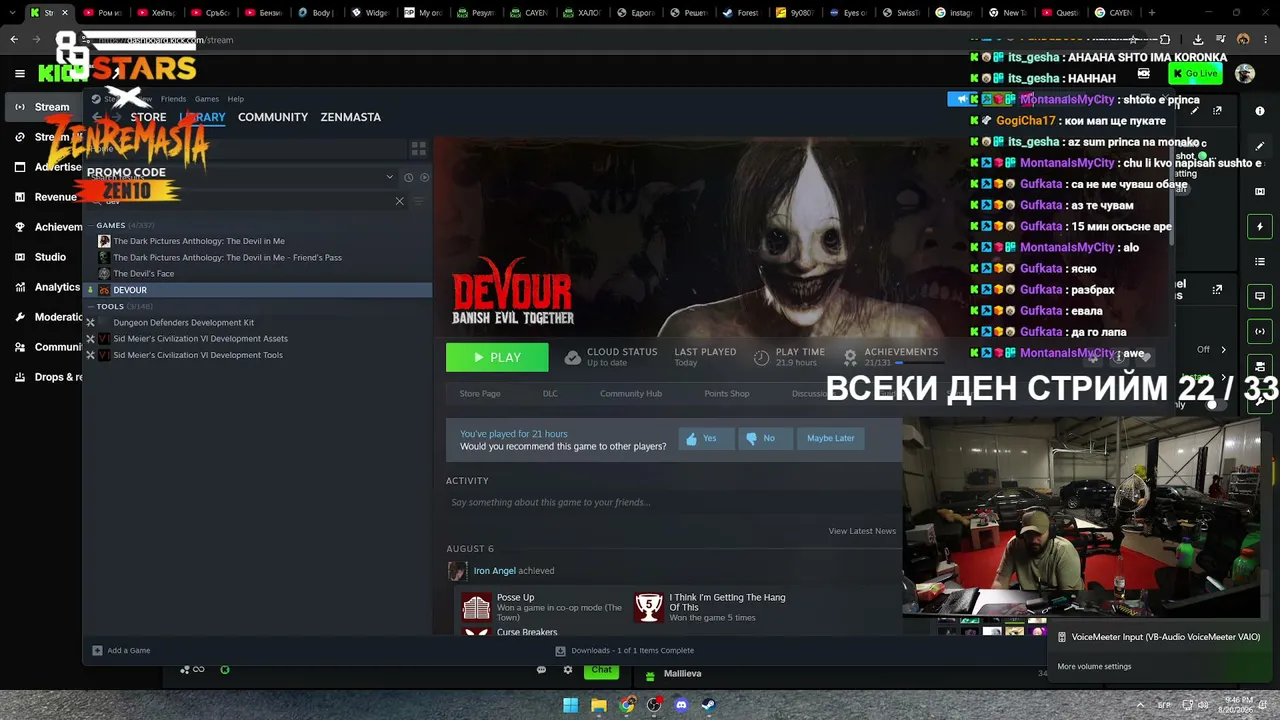Select DEVOUR in the Steam library list
This screenshot has width=1280, height=720.
pyautogui.click(x=257, y=290)
